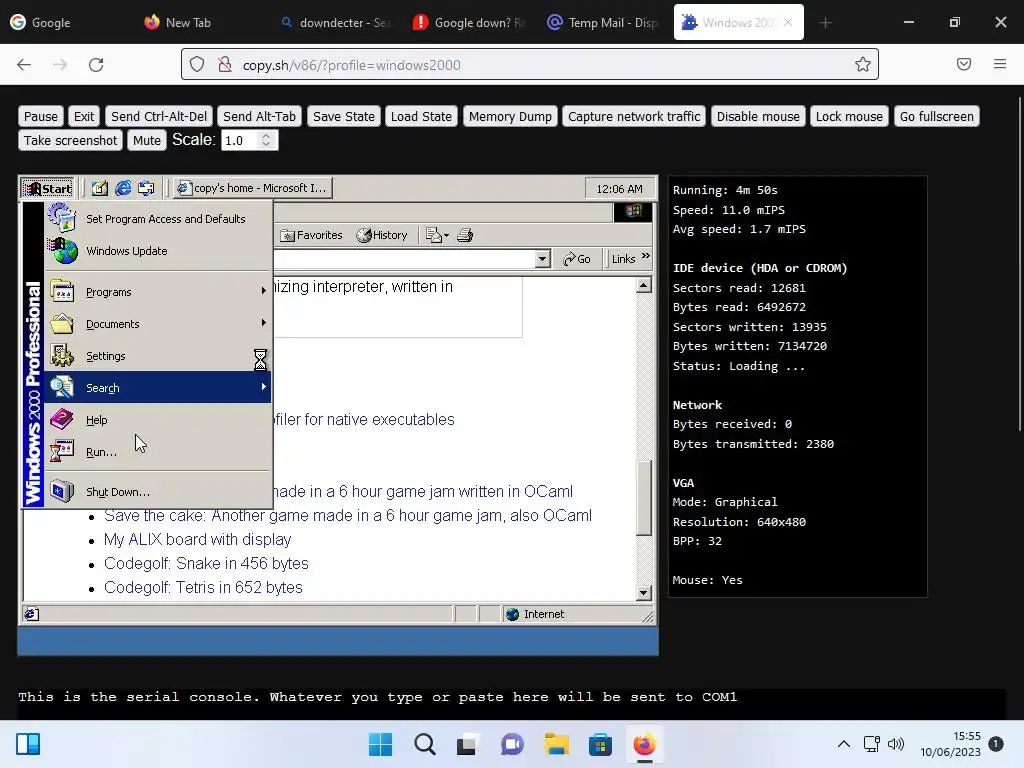
Task: Click Send Alt-Tab button
Action: coord(259,116)
